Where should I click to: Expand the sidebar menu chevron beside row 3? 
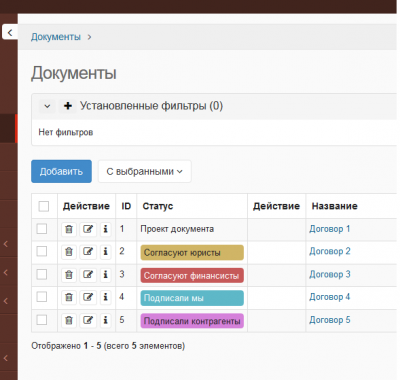pyautogui.click(x=6, y=273)
